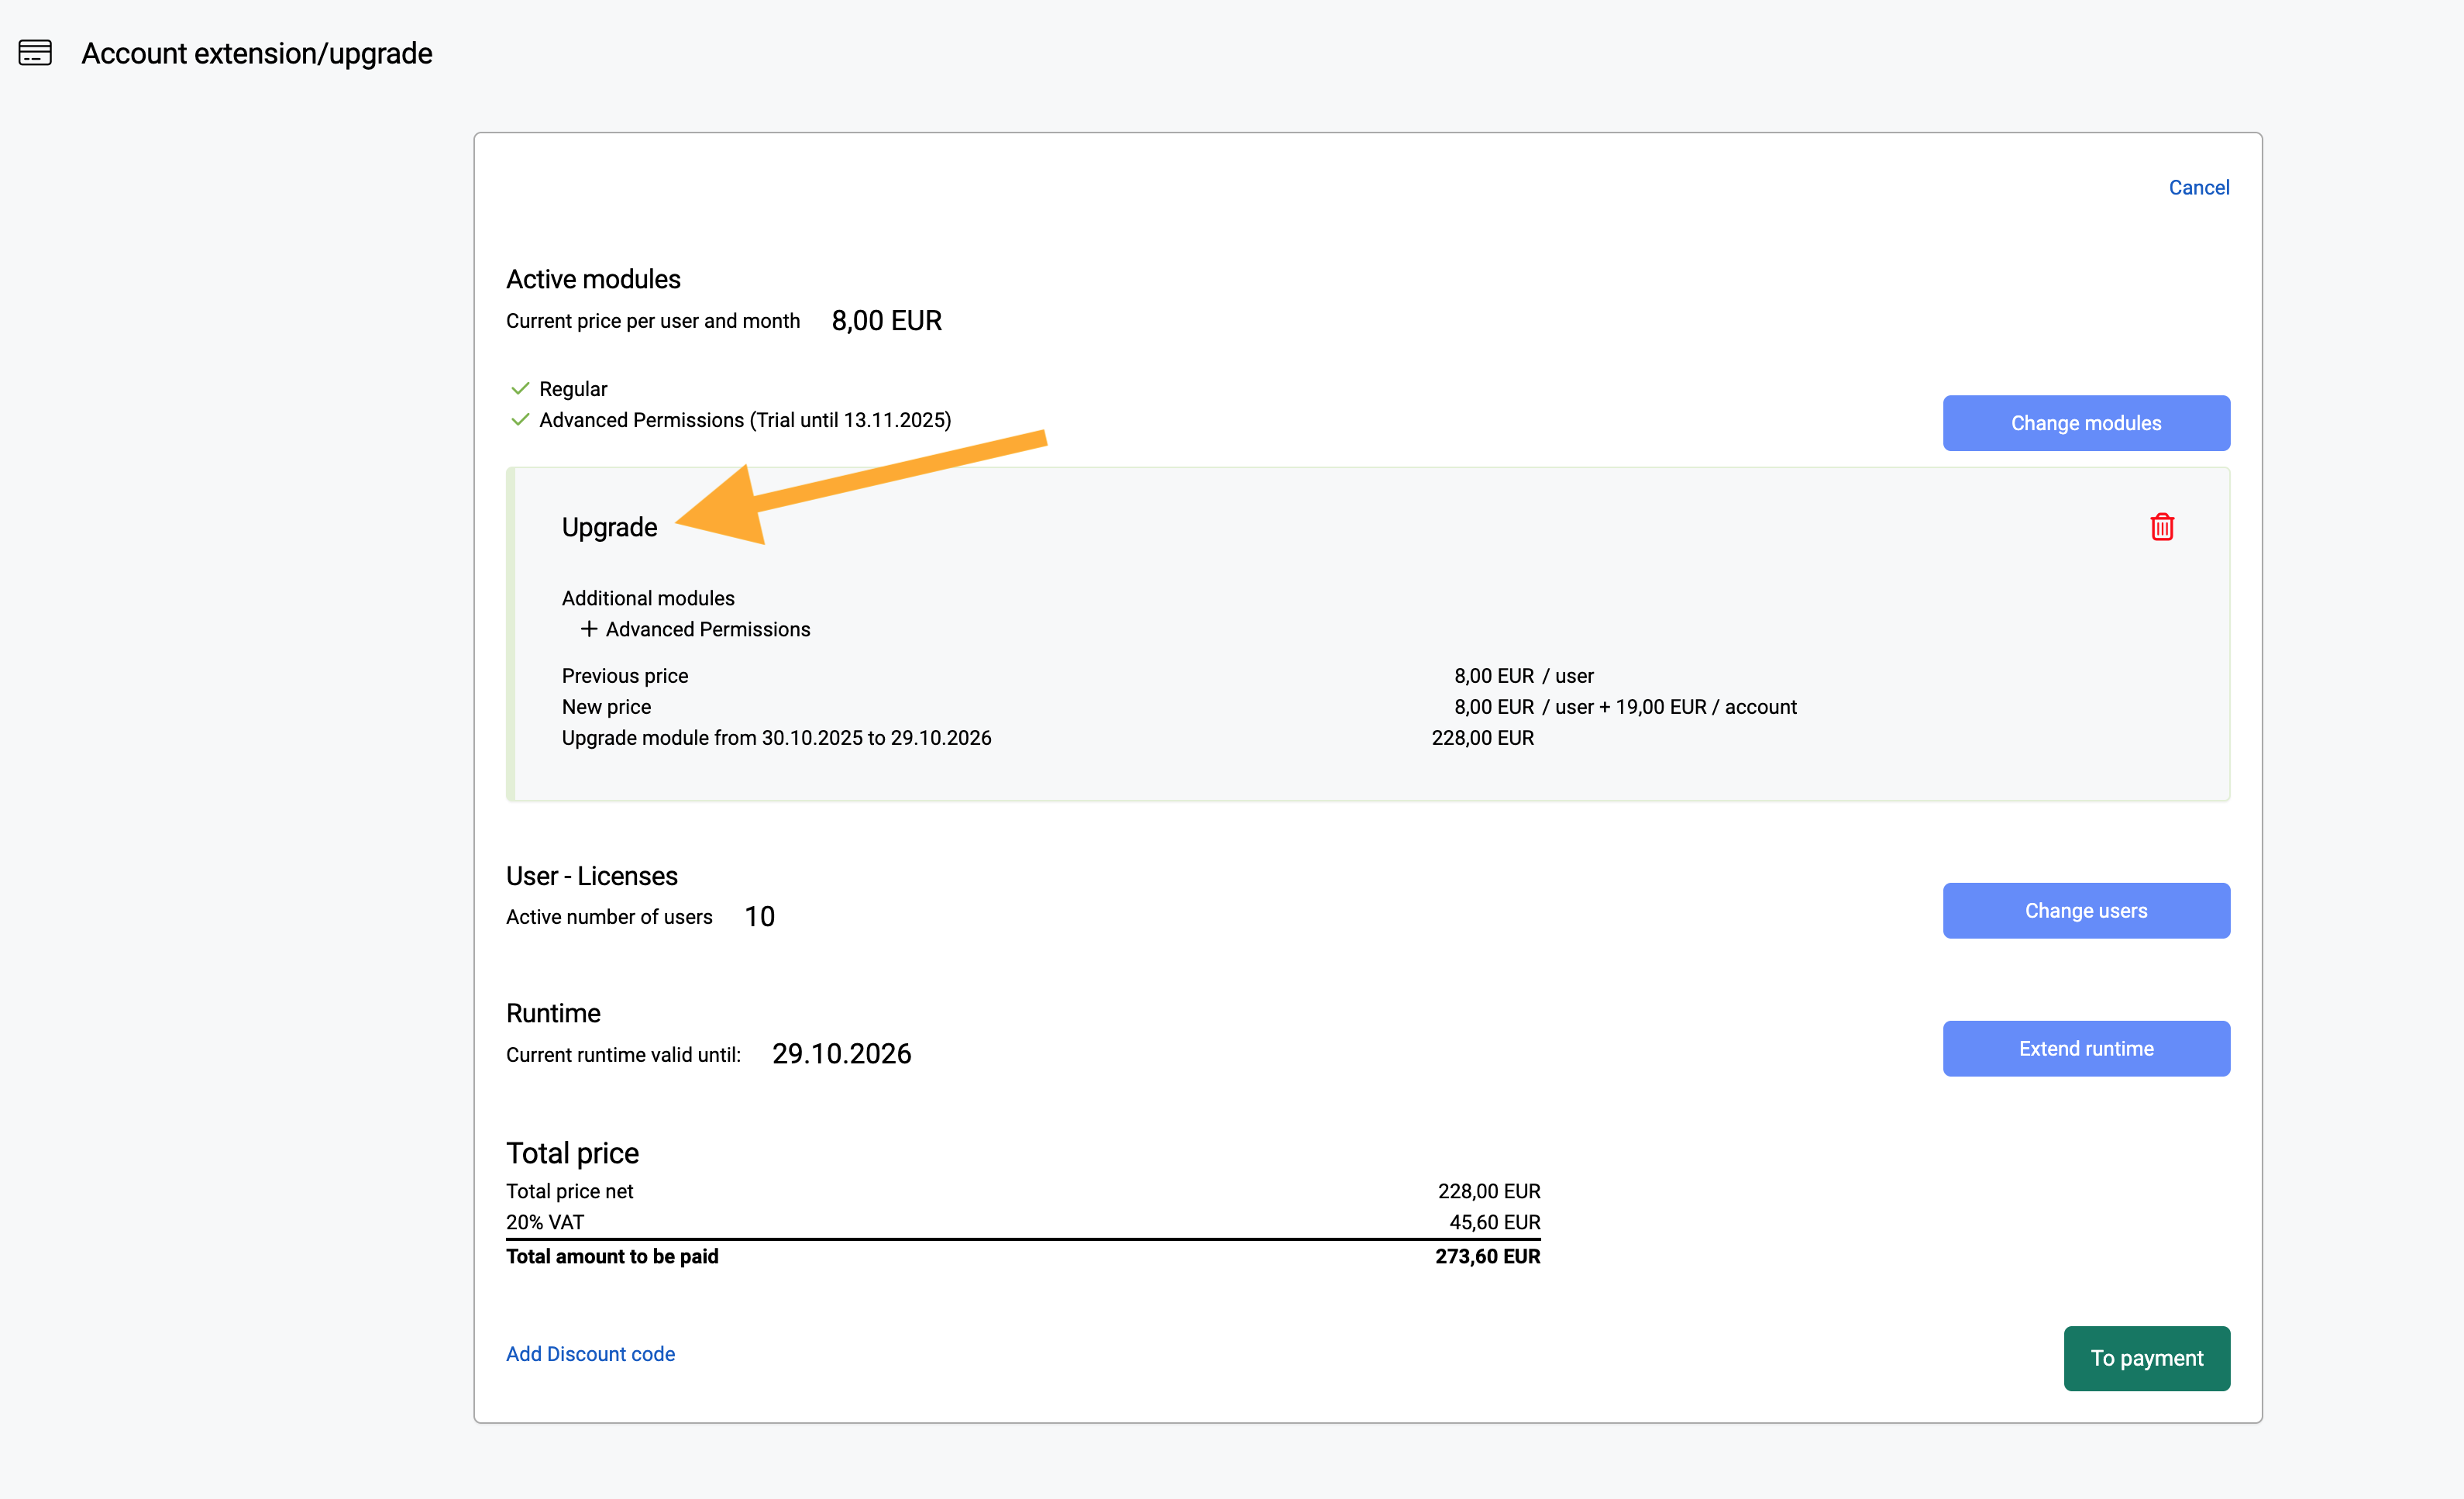Select the New price value with 19,00 EUR / account
Image resolution: width=2464 pixels, height=1499 pixels.
pos(1625,707)
